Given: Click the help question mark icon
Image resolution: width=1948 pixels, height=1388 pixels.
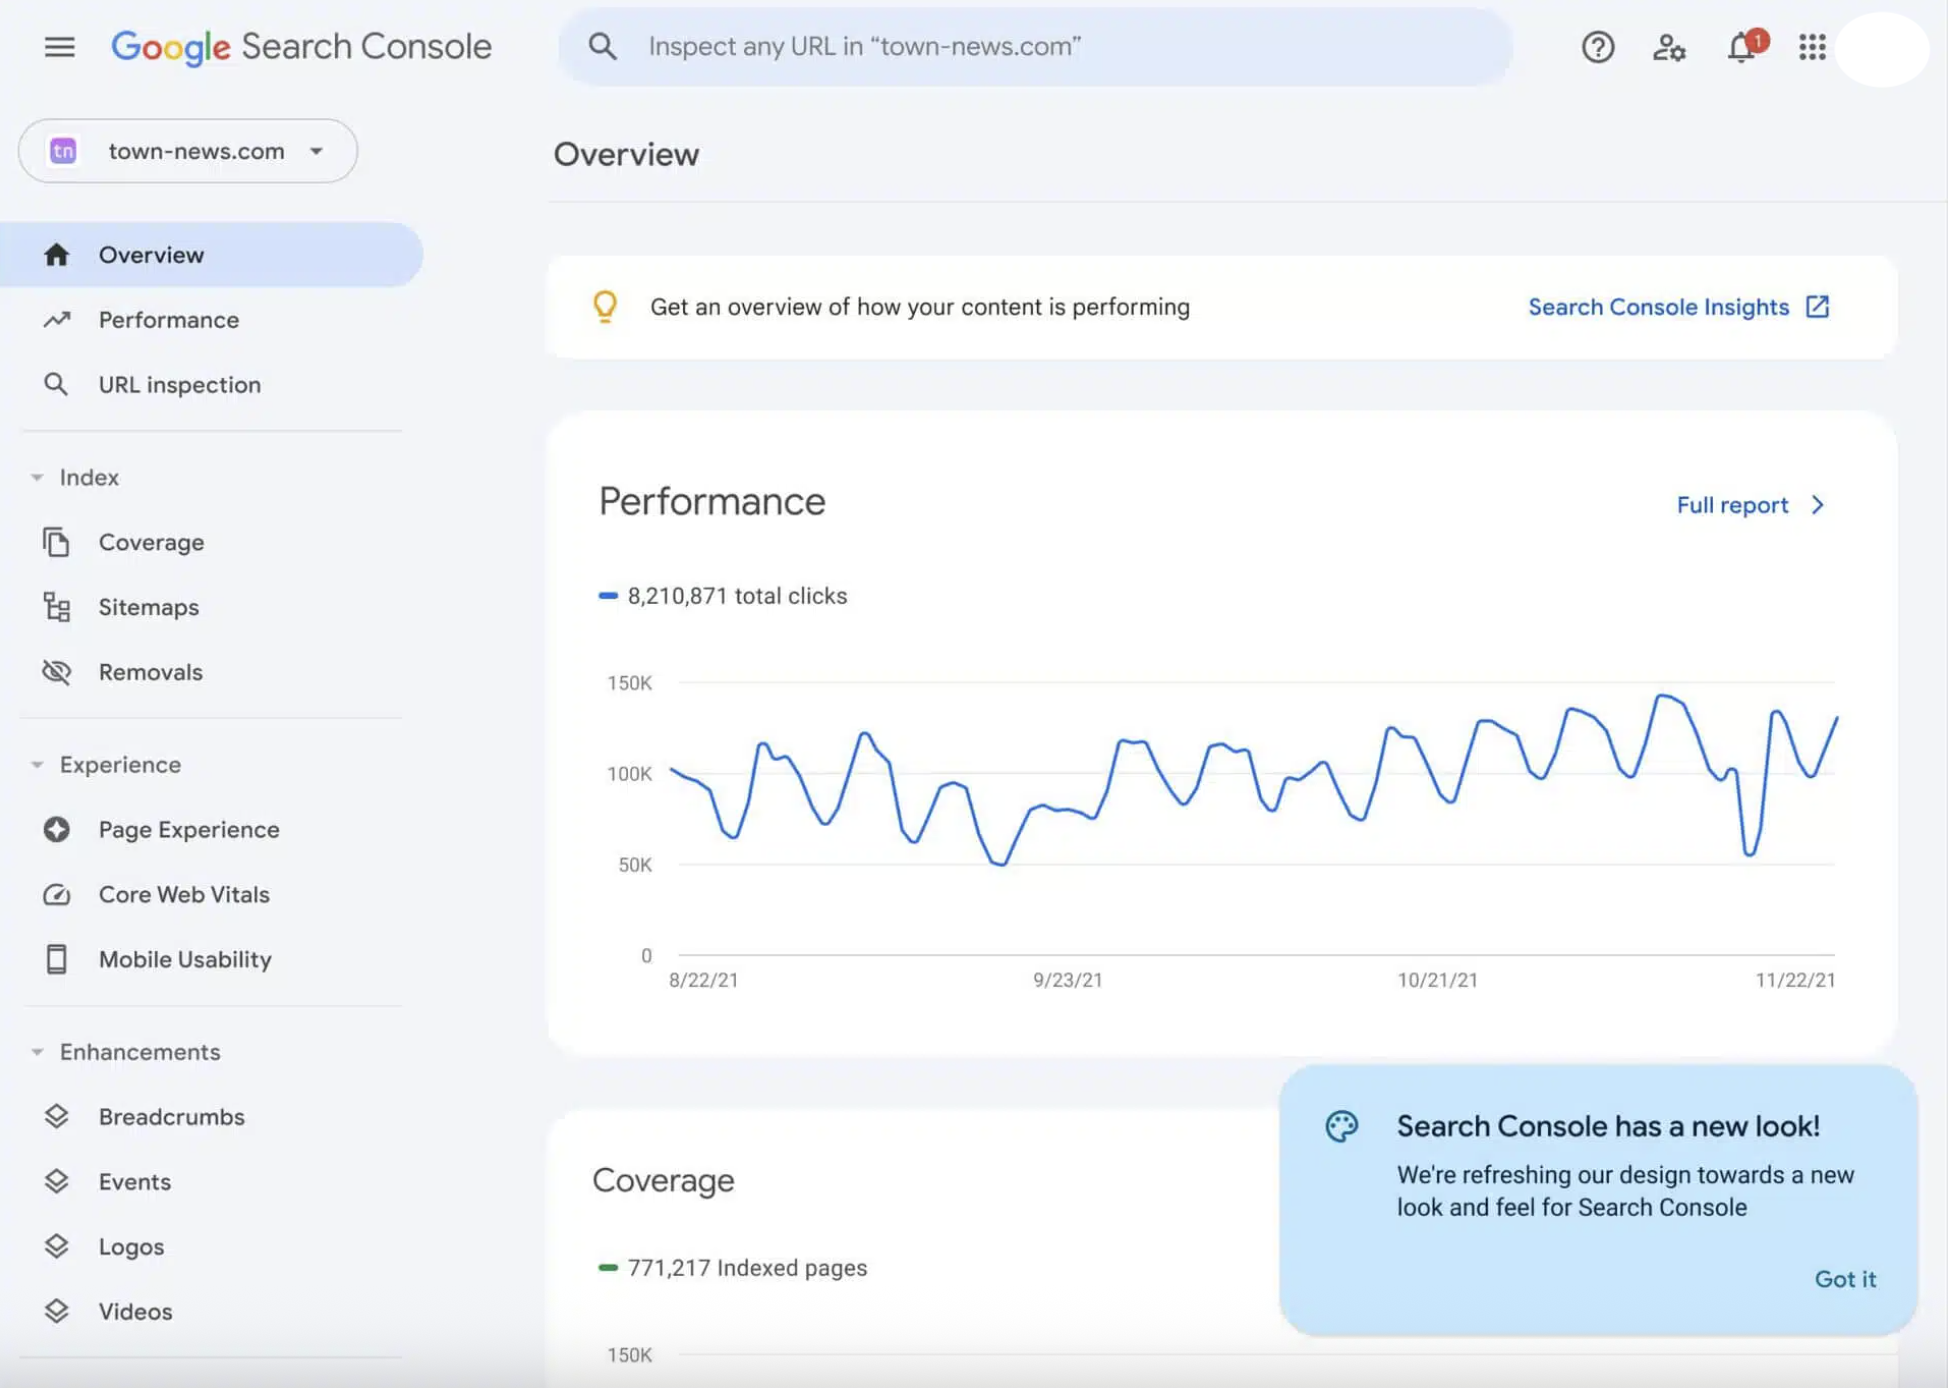Looking at the screenshot, I should point(1597,46).
